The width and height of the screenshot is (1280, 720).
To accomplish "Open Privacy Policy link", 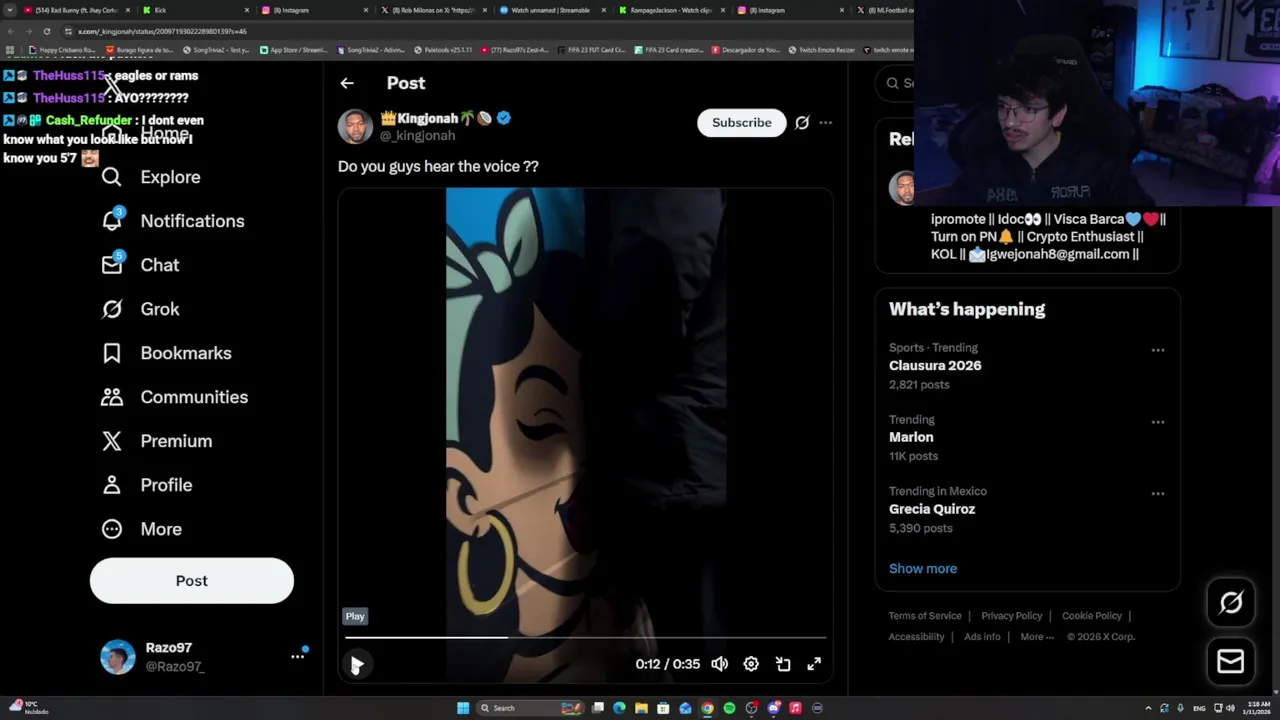I will [1012, 616].
